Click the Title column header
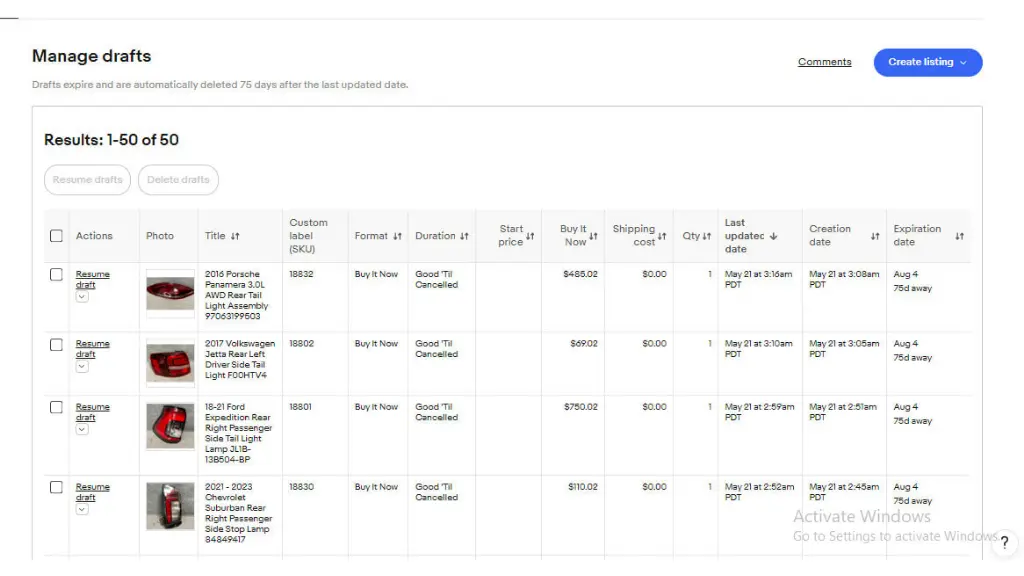This screenshot has width=1024, height=576. click(x=215, y=236)
